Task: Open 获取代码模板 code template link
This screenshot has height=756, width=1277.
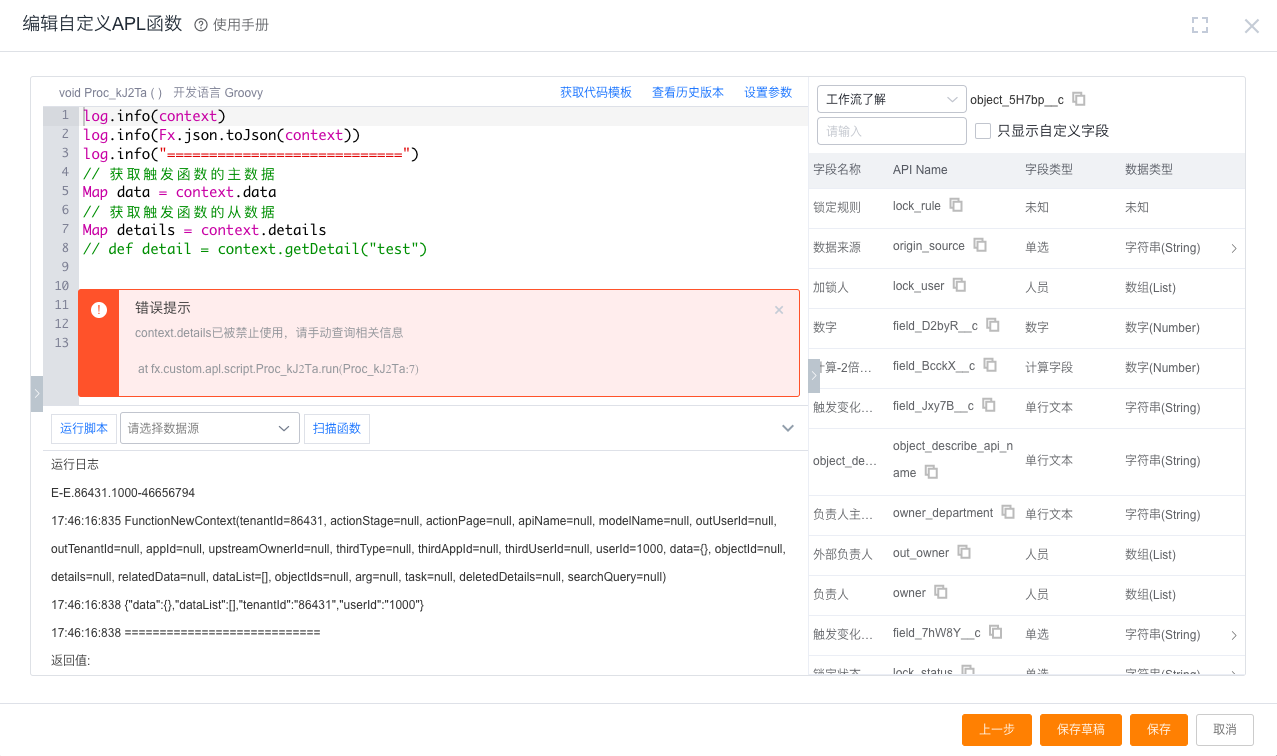Action: (595, 93)
